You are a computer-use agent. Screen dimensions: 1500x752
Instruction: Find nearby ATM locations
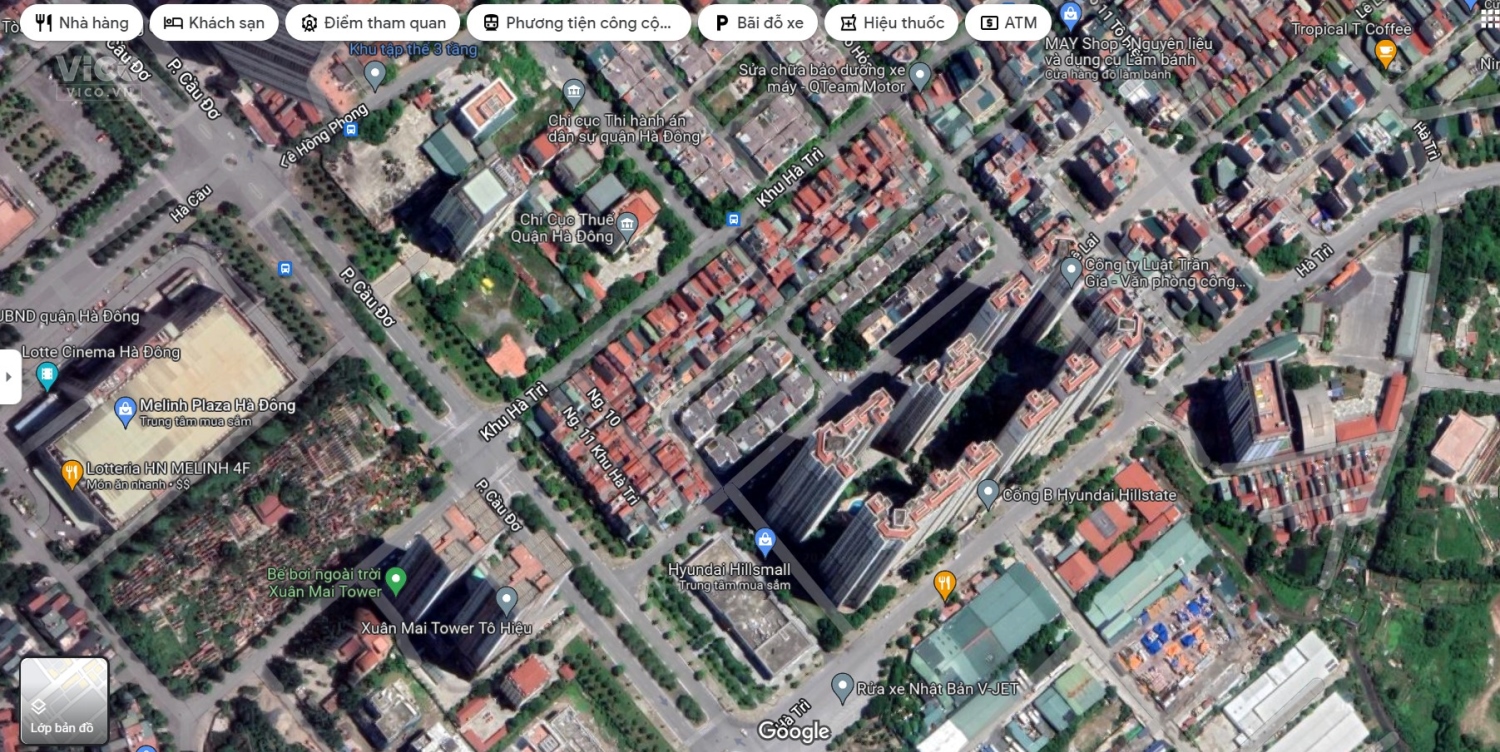coord(1007,23)
